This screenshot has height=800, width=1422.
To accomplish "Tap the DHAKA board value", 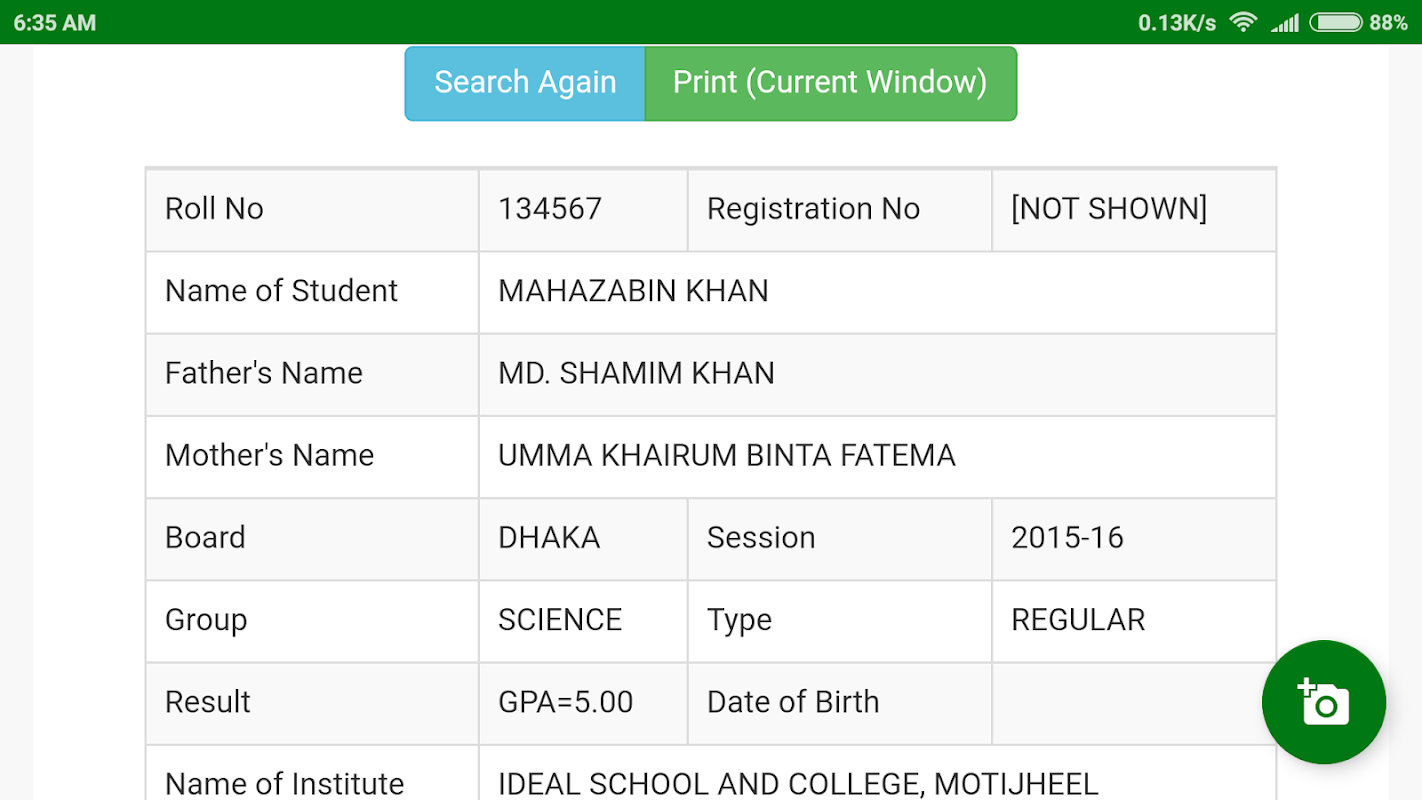I will 549,538.
